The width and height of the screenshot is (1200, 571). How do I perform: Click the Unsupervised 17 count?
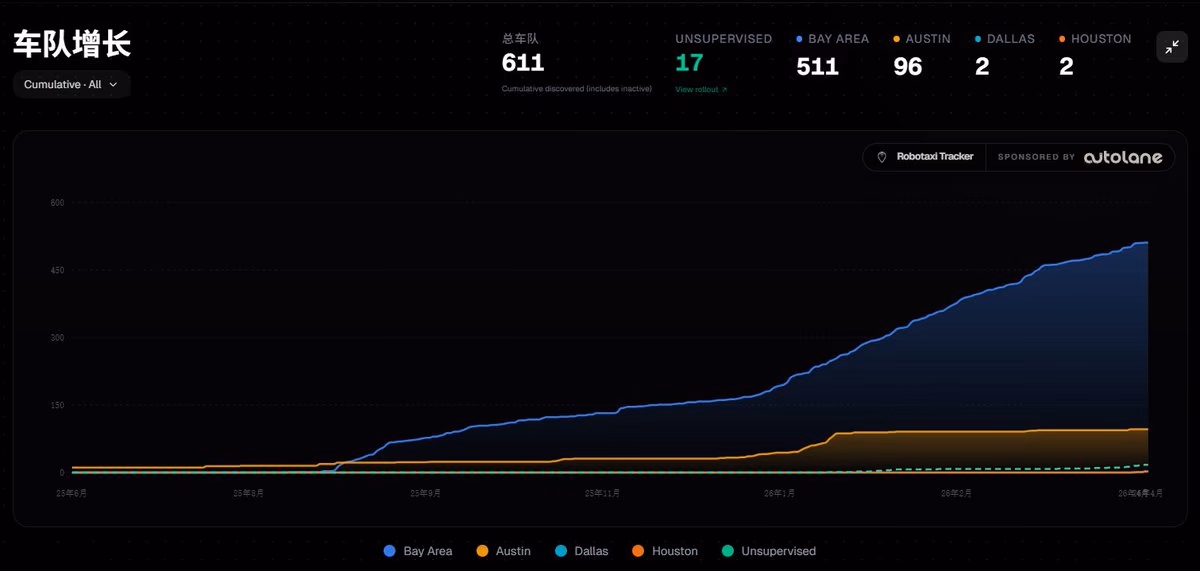689,63
